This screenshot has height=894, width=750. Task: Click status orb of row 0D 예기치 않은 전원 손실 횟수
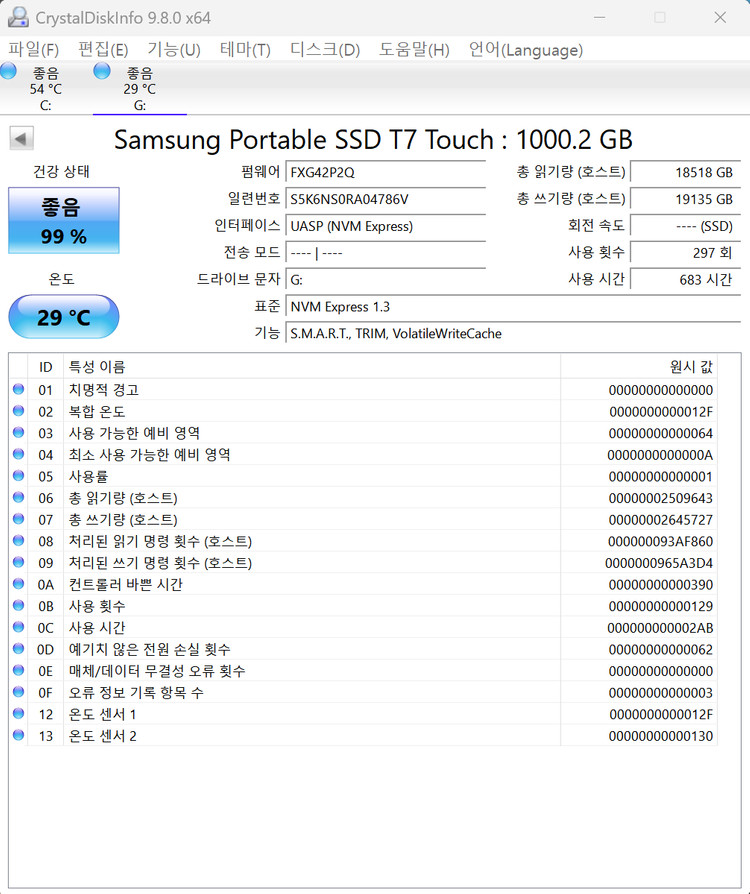coord(18,649)
